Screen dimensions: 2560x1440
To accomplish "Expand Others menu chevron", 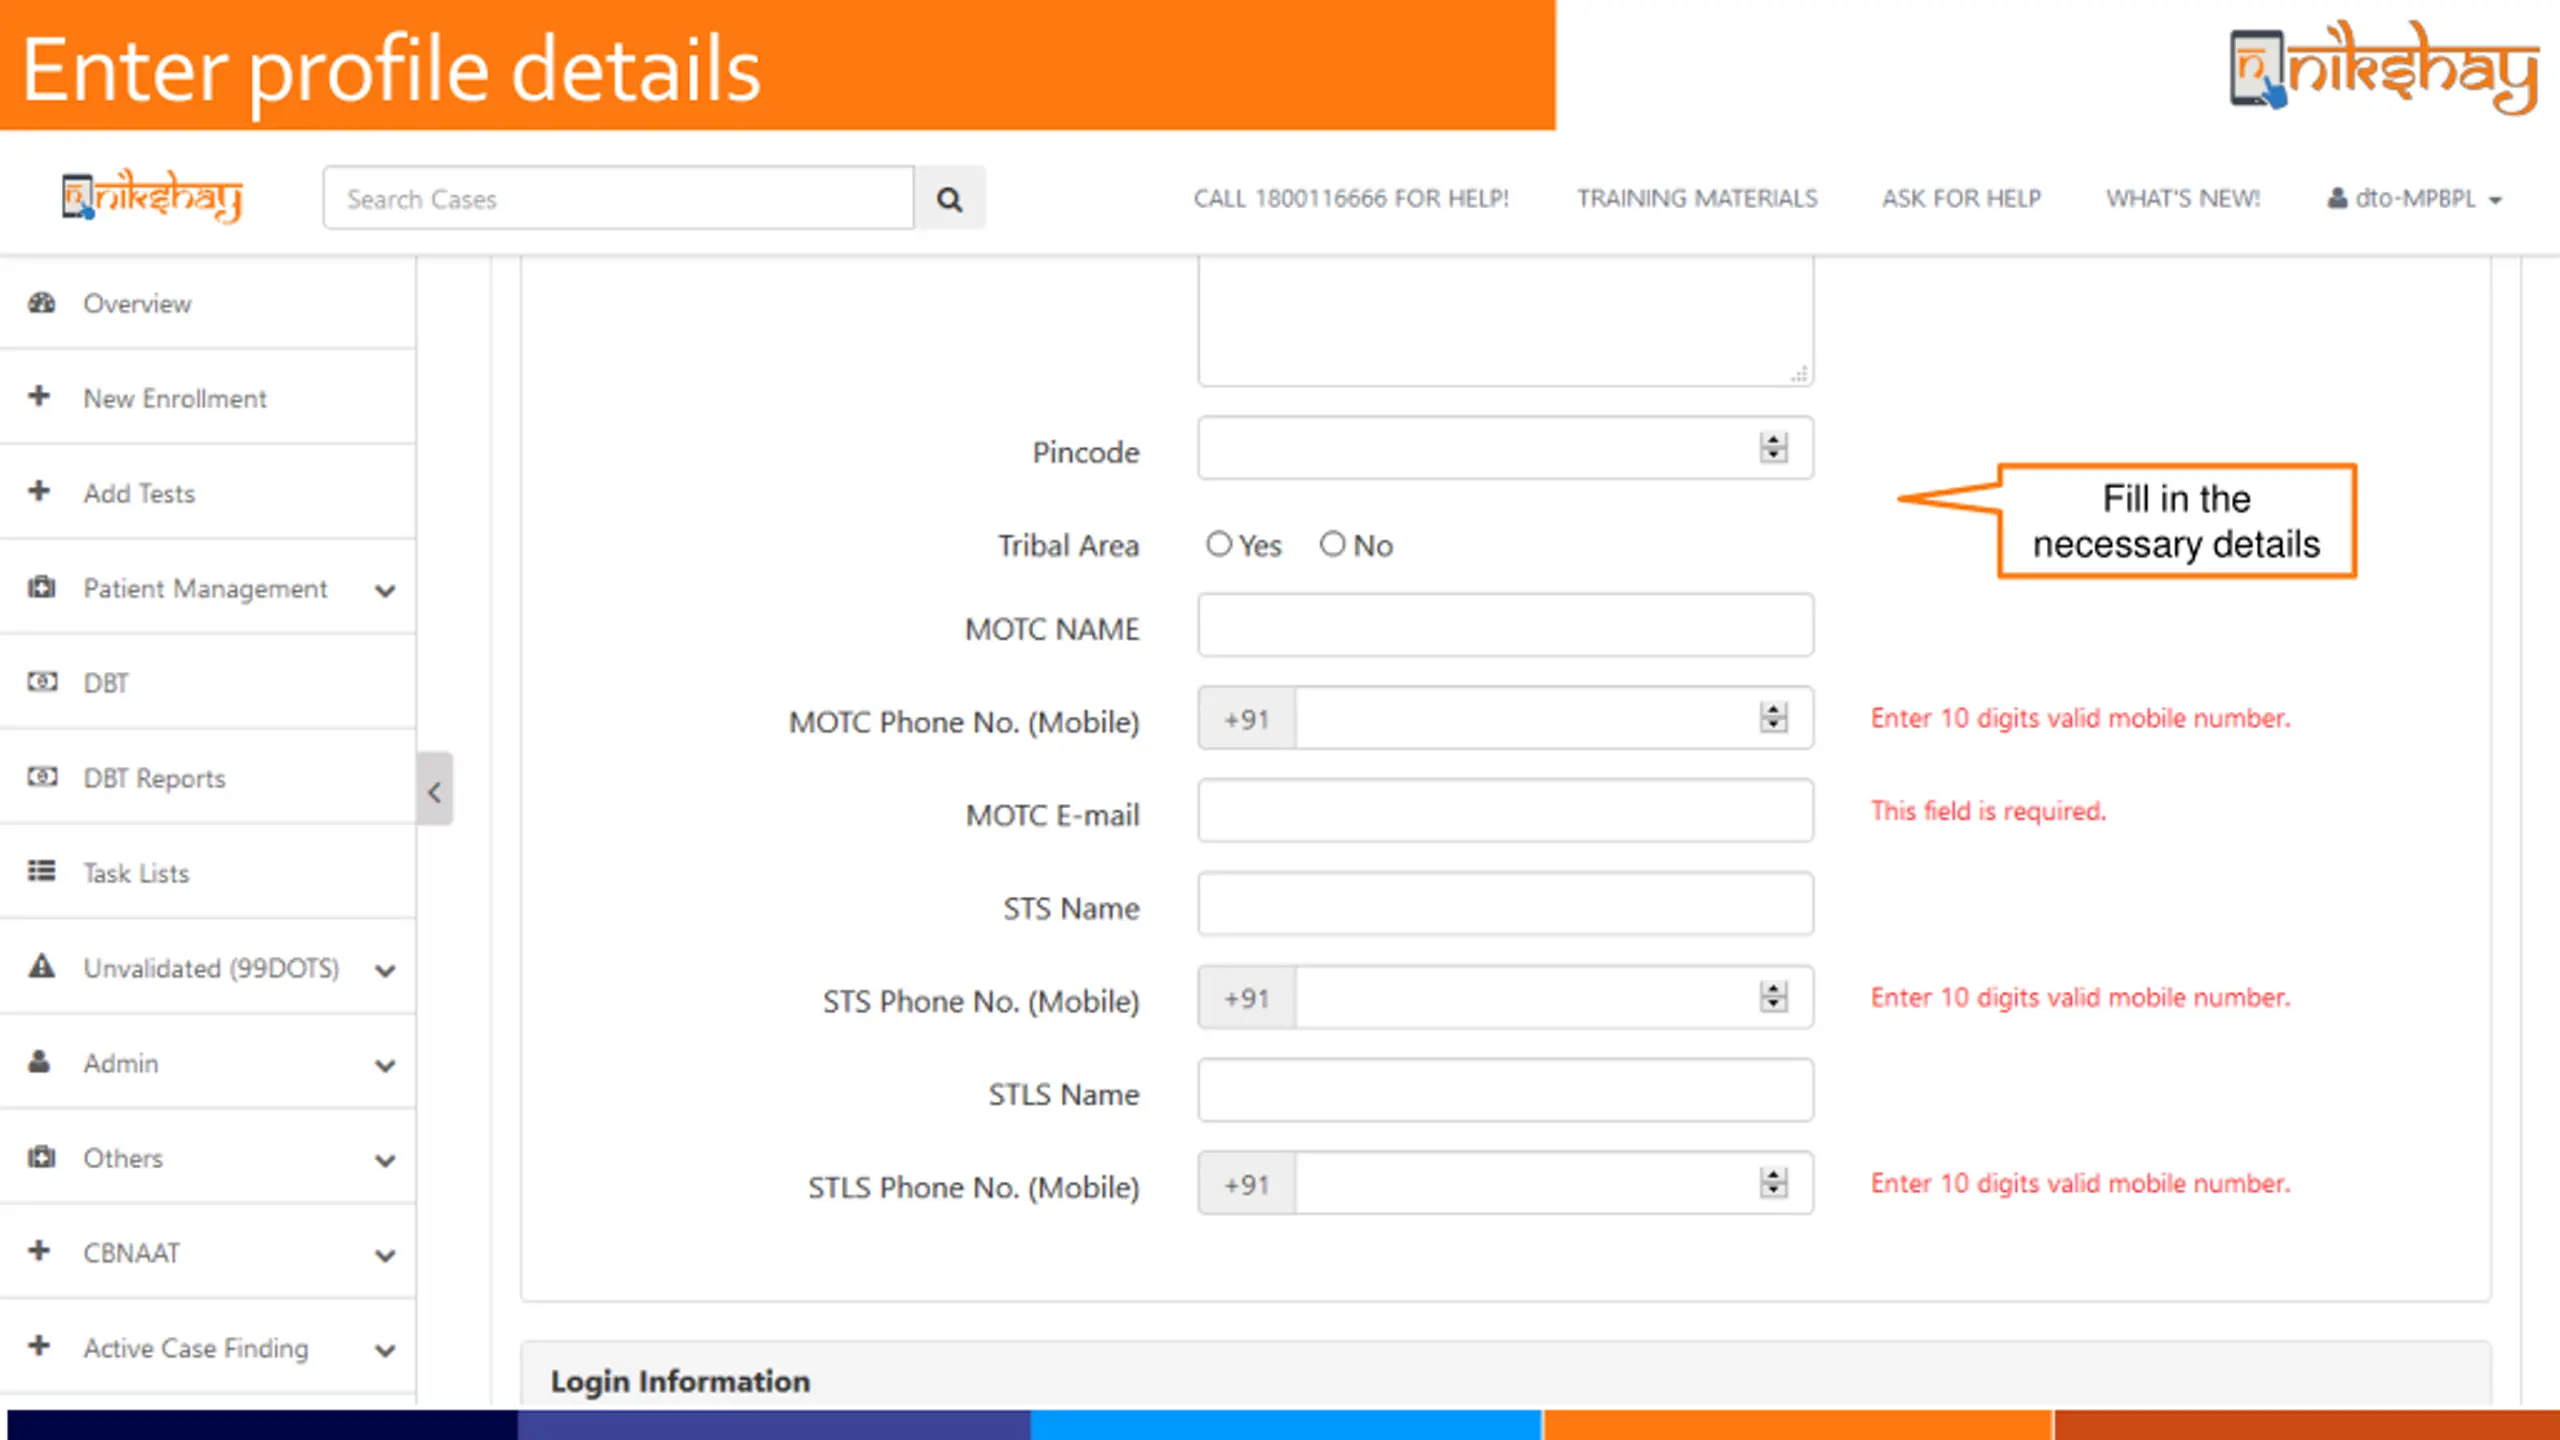I will (x=385, y=1161).
